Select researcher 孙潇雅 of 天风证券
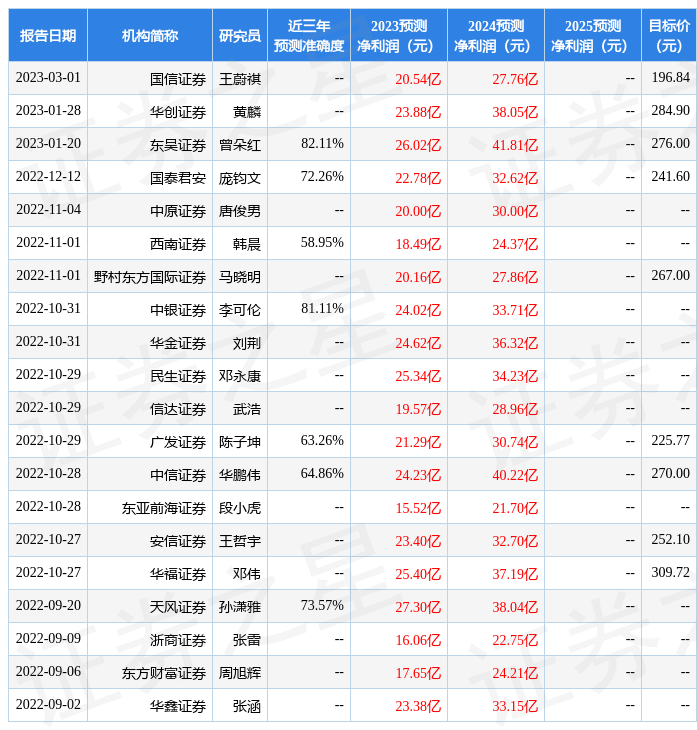697x730 pixels. (x=240, y=607)
